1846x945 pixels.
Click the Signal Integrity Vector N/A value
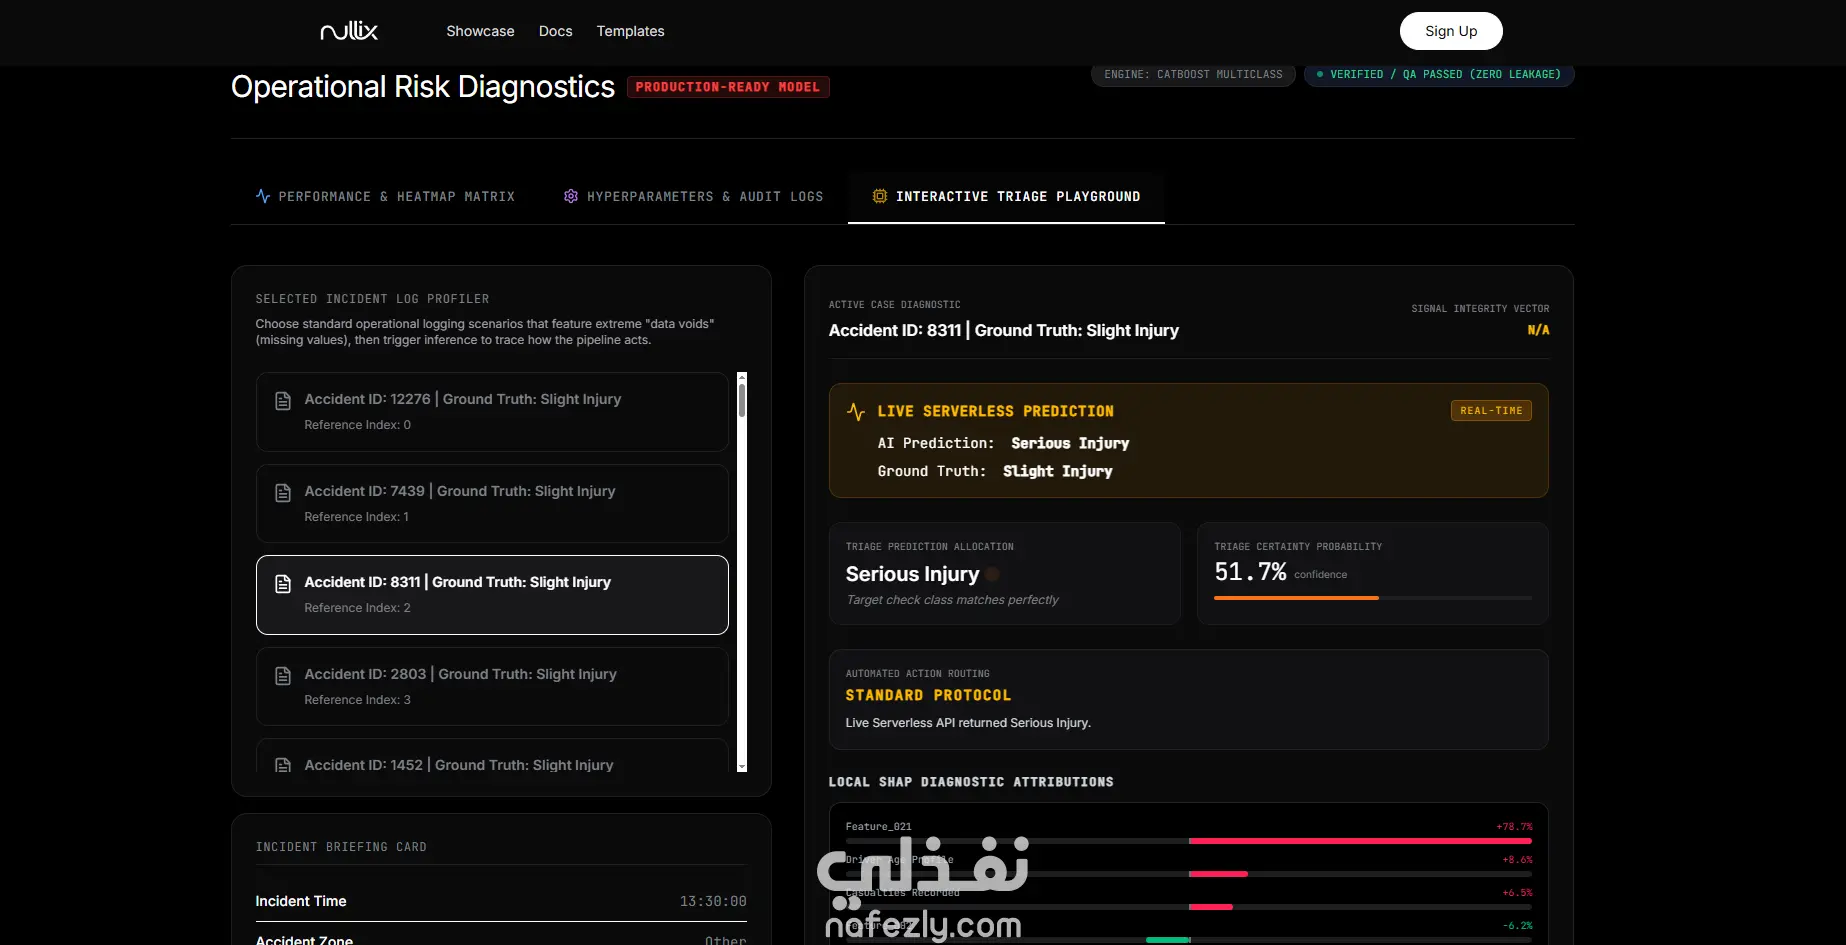click(x=1538, y=330)
